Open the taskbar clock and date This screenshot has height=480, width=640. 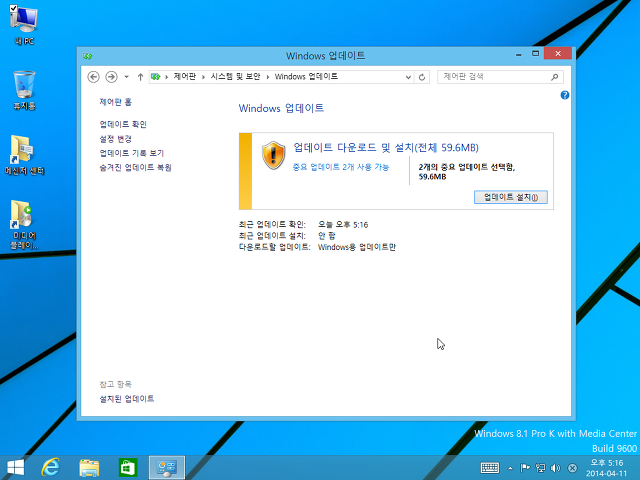coord(607,468)
